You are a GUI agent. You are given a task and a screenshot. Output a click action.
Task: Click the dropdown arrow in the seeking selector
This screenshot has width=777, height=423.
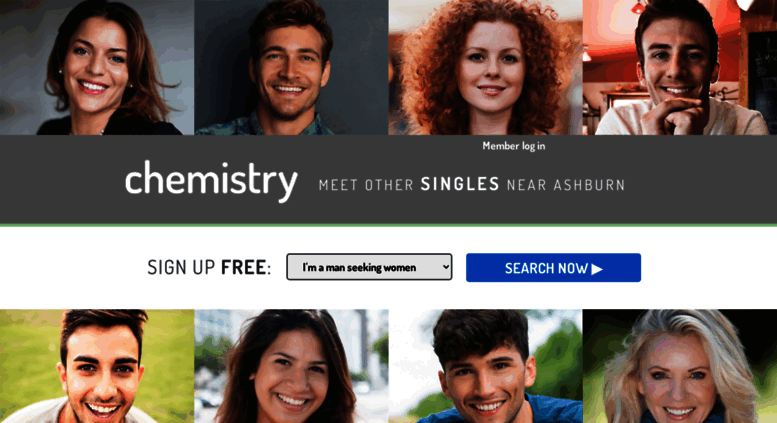click(445, 267)
